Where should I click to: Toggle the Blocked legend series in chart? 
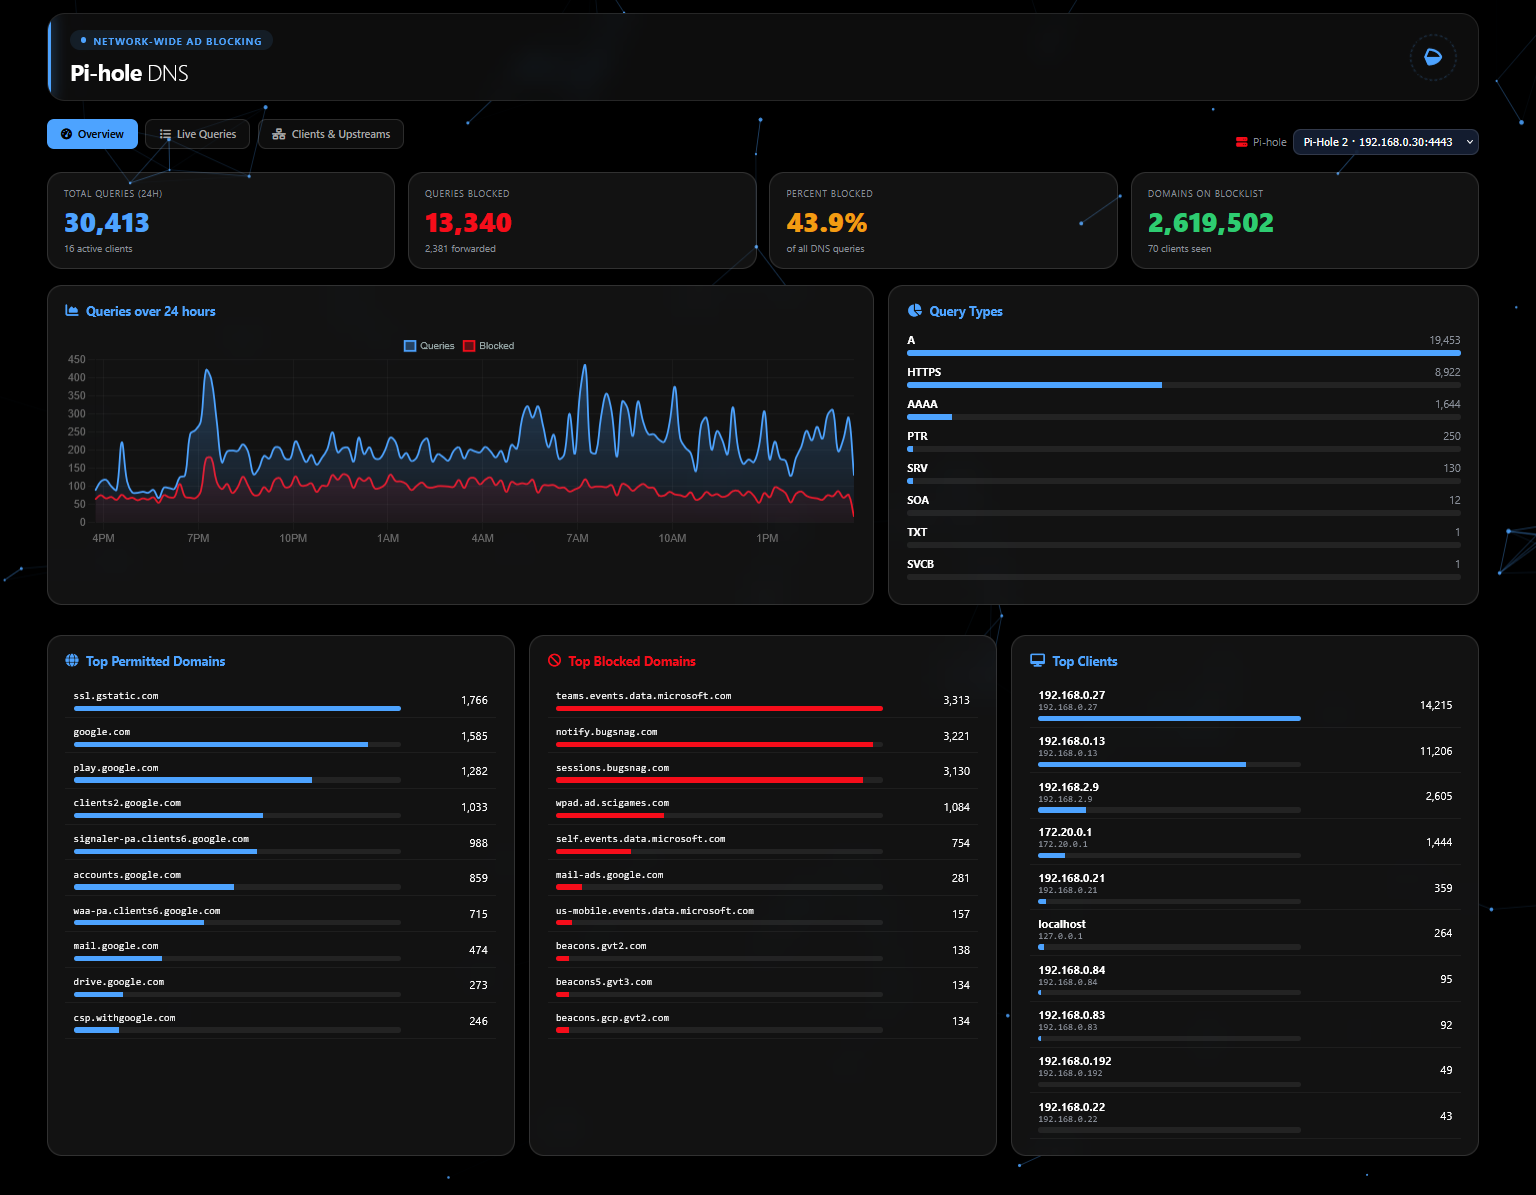(x=489, y=346)
